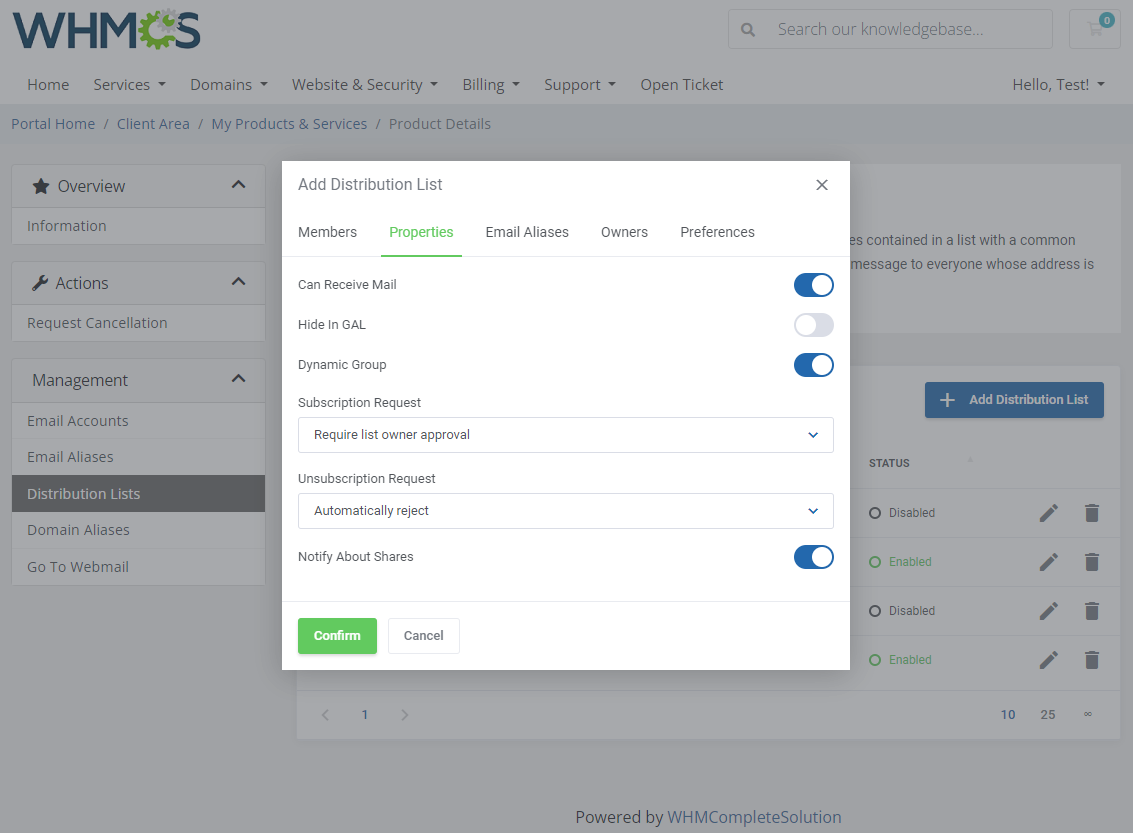Collapse the Management sidebar section
This screenshot has width=1133, height=833.
pyautogui.click(x=238, y=379)
